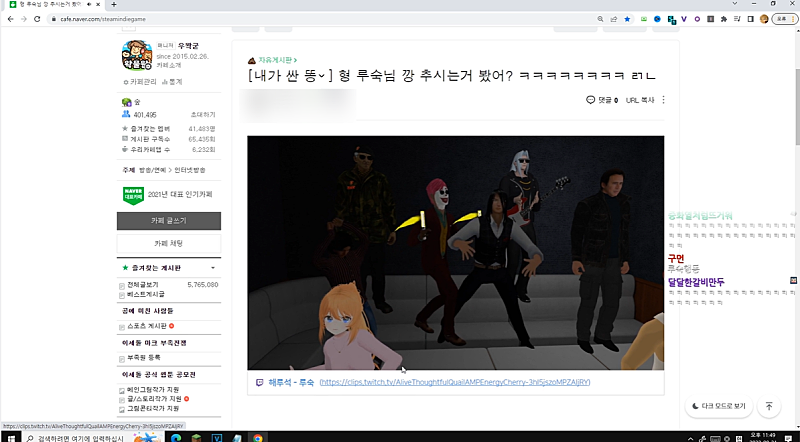
Task: Open the tab search chevron in title bar
Action: click(x=735, y=4)
